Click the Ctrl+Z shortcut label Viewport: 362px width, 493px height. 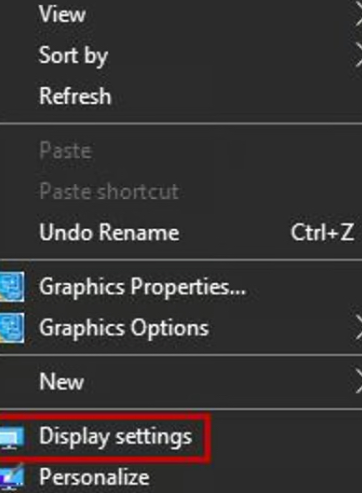322,232
